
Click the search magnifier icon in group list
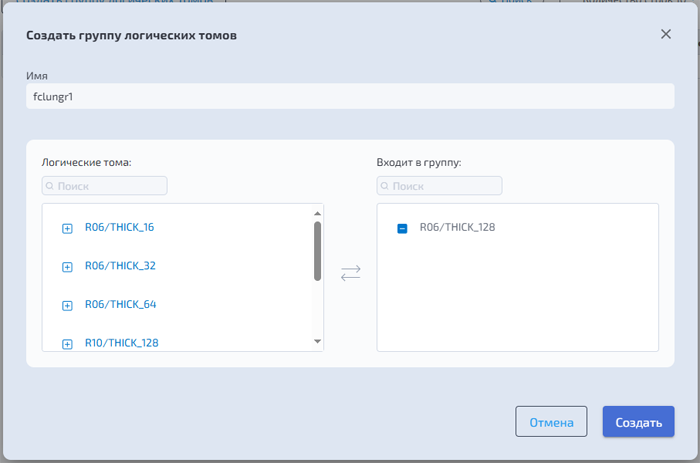point(384,186)
